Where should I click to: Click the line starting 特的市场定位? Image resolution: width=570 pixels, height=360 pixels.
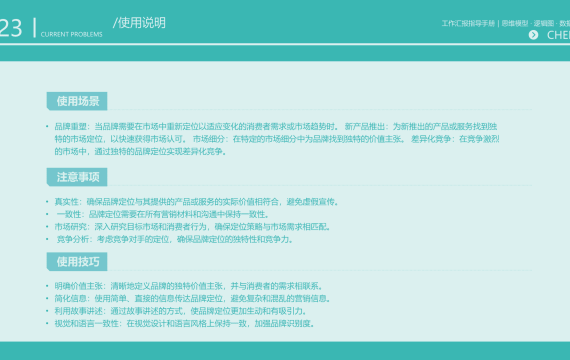pyautogui.click(x=277, y=139)
